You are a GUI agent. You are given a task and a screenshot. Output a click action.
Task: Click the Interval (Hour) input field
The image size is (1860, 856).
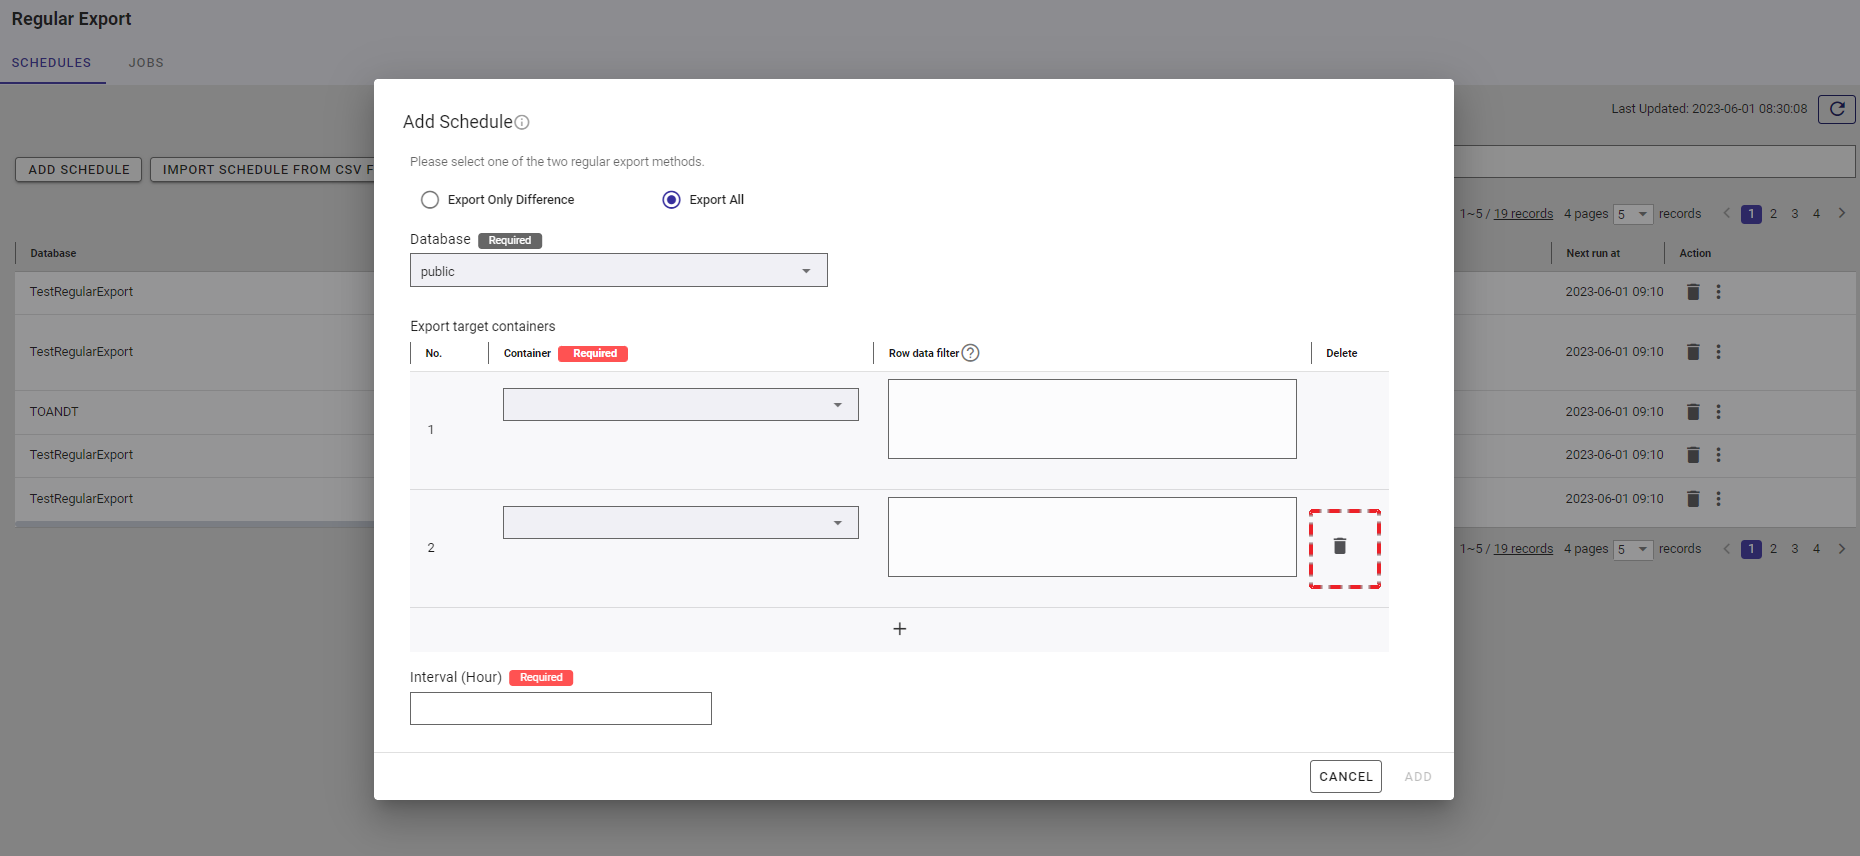point(560,709)
